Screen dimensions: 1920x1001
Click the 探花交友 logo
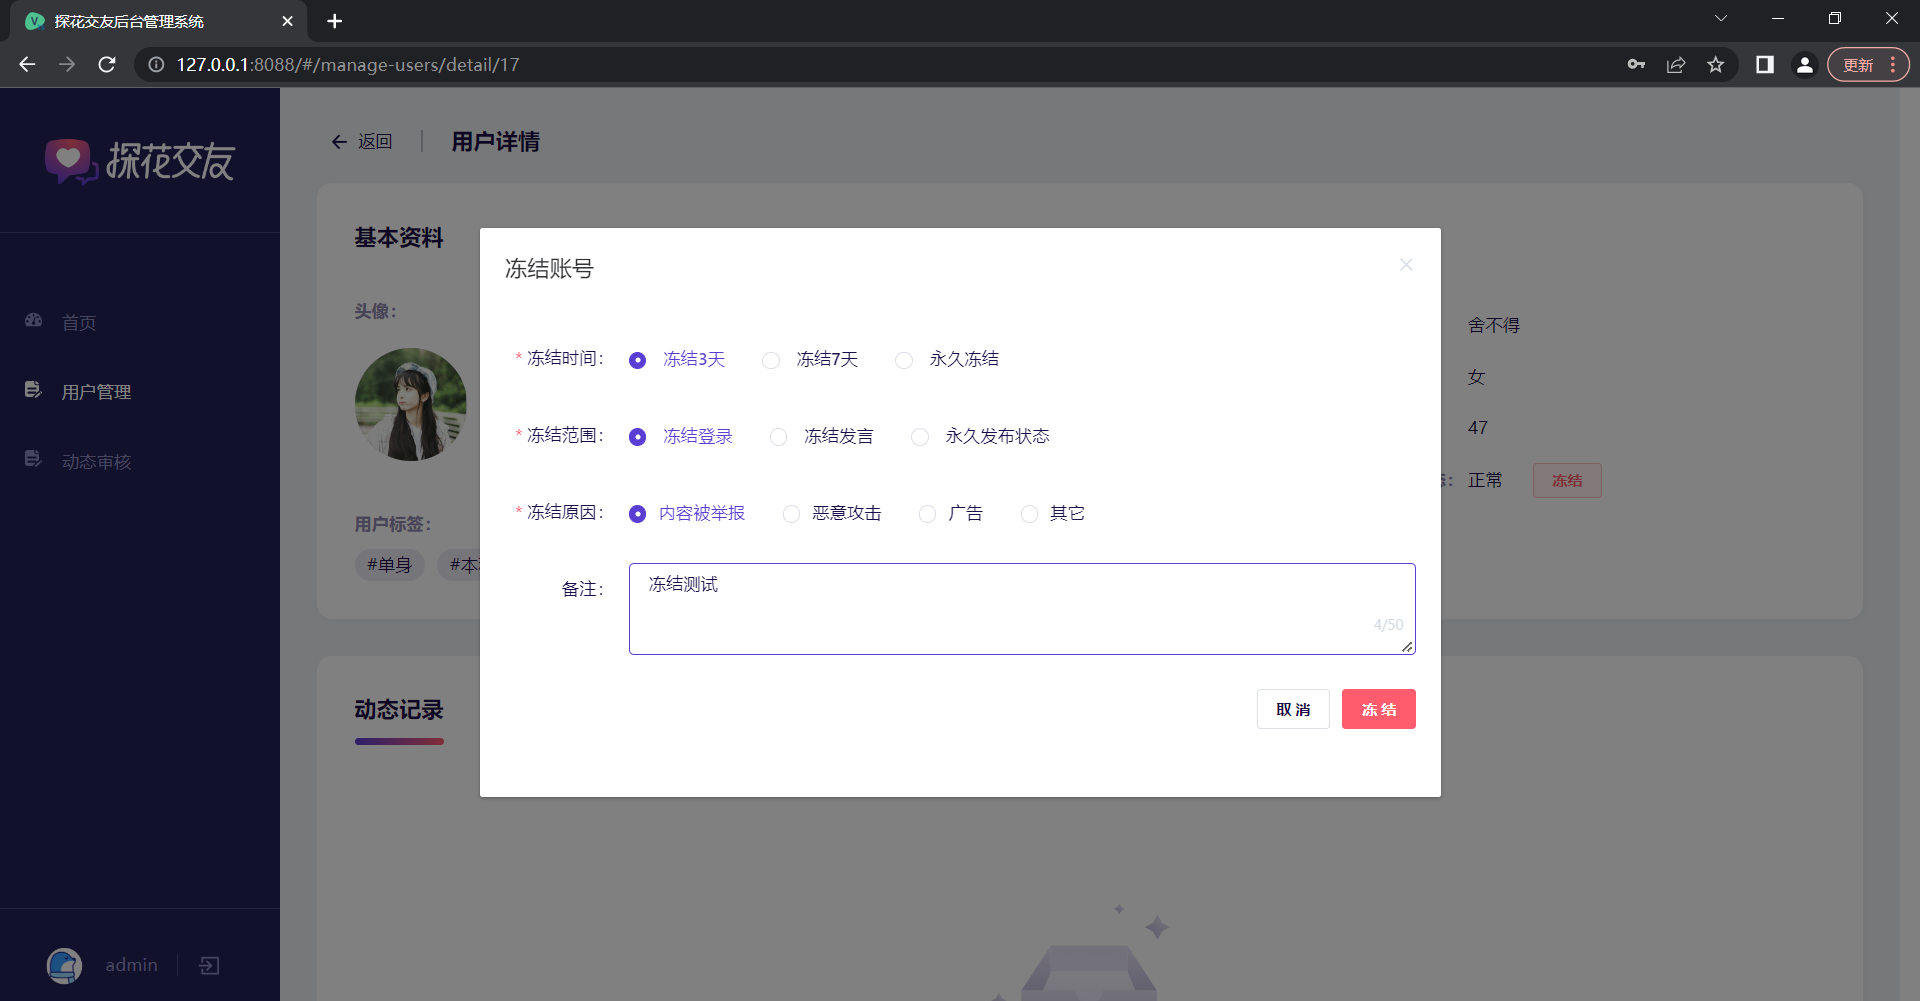pyautogui.click(x=140, y=161)
